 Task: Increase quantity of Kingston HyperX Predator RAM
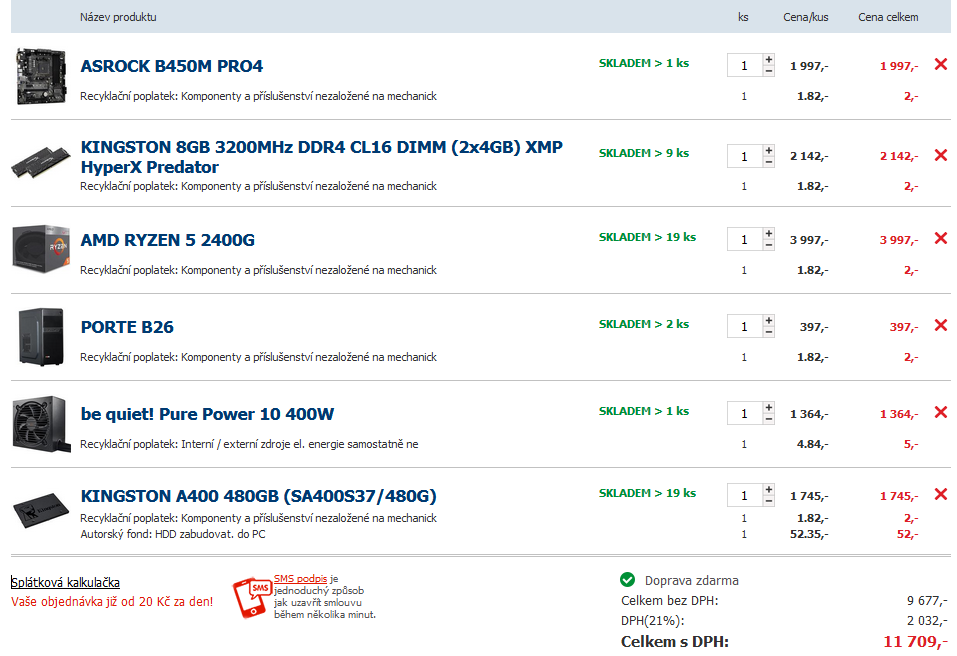pos(769,150)
